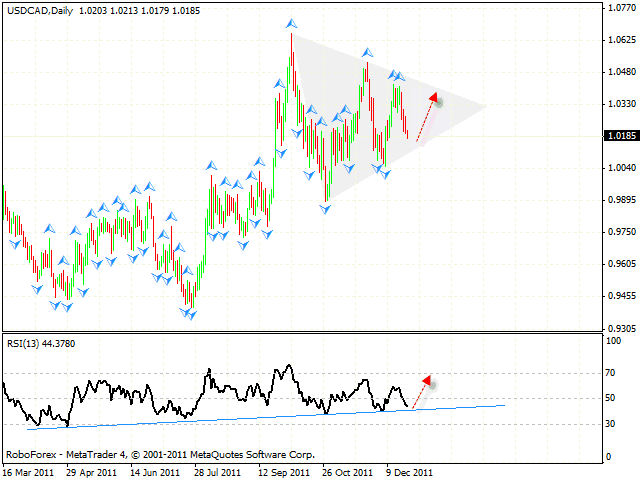Viewport: 640px width, 480px height.
Task: Select the blue fractal arrow below the lowest candle
Action: [189, 315]
